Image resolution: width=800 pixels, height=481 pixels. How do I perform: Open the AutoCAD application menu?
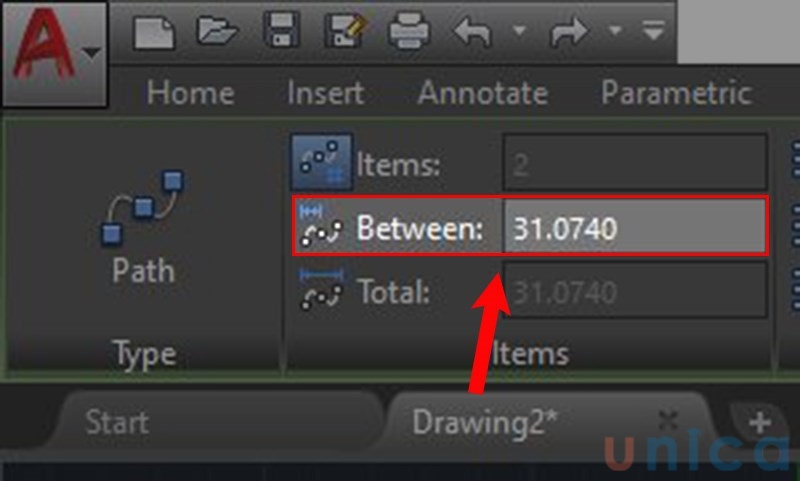55,53
